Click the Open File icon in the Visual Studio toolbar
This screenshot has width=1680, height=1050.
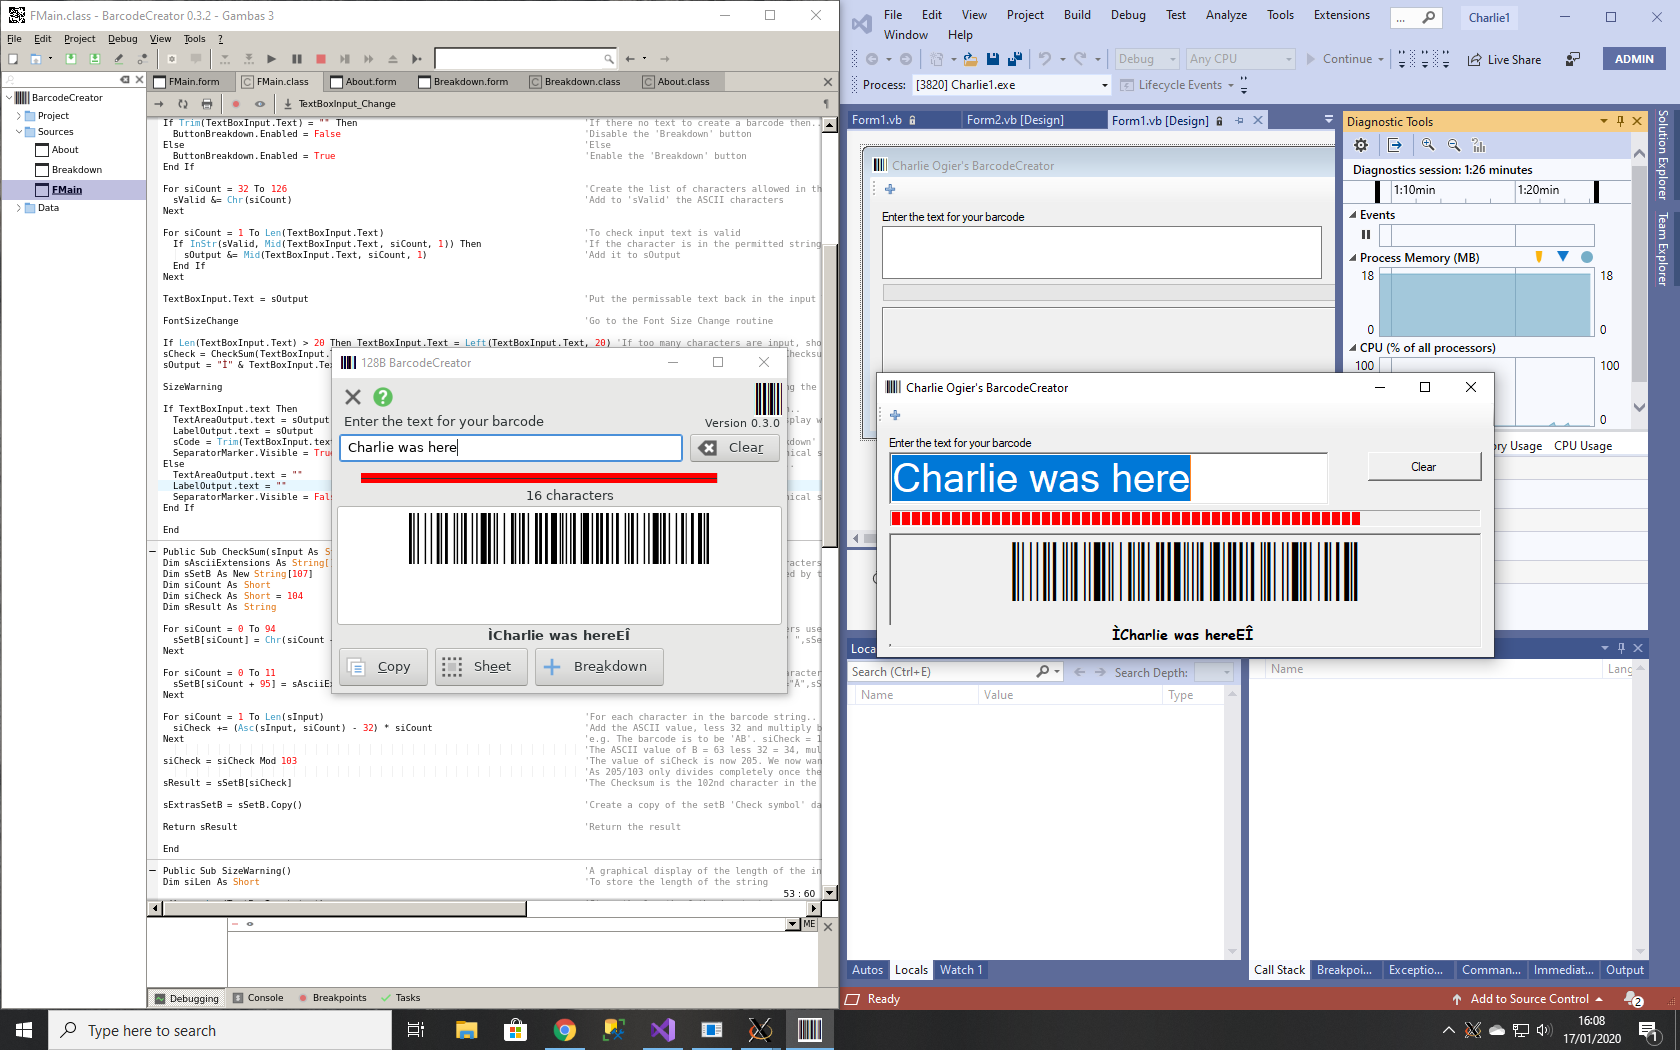click(x=970, y=59)
